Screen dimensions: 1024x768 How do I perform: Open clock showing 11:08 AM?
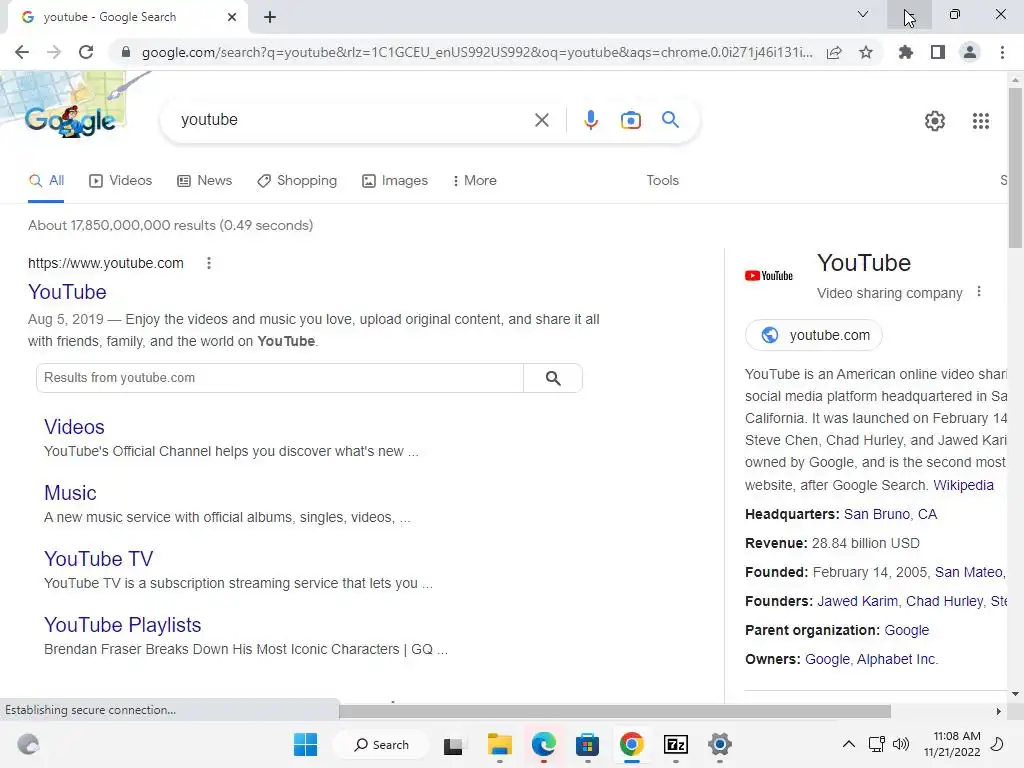(x=952, y=744)
